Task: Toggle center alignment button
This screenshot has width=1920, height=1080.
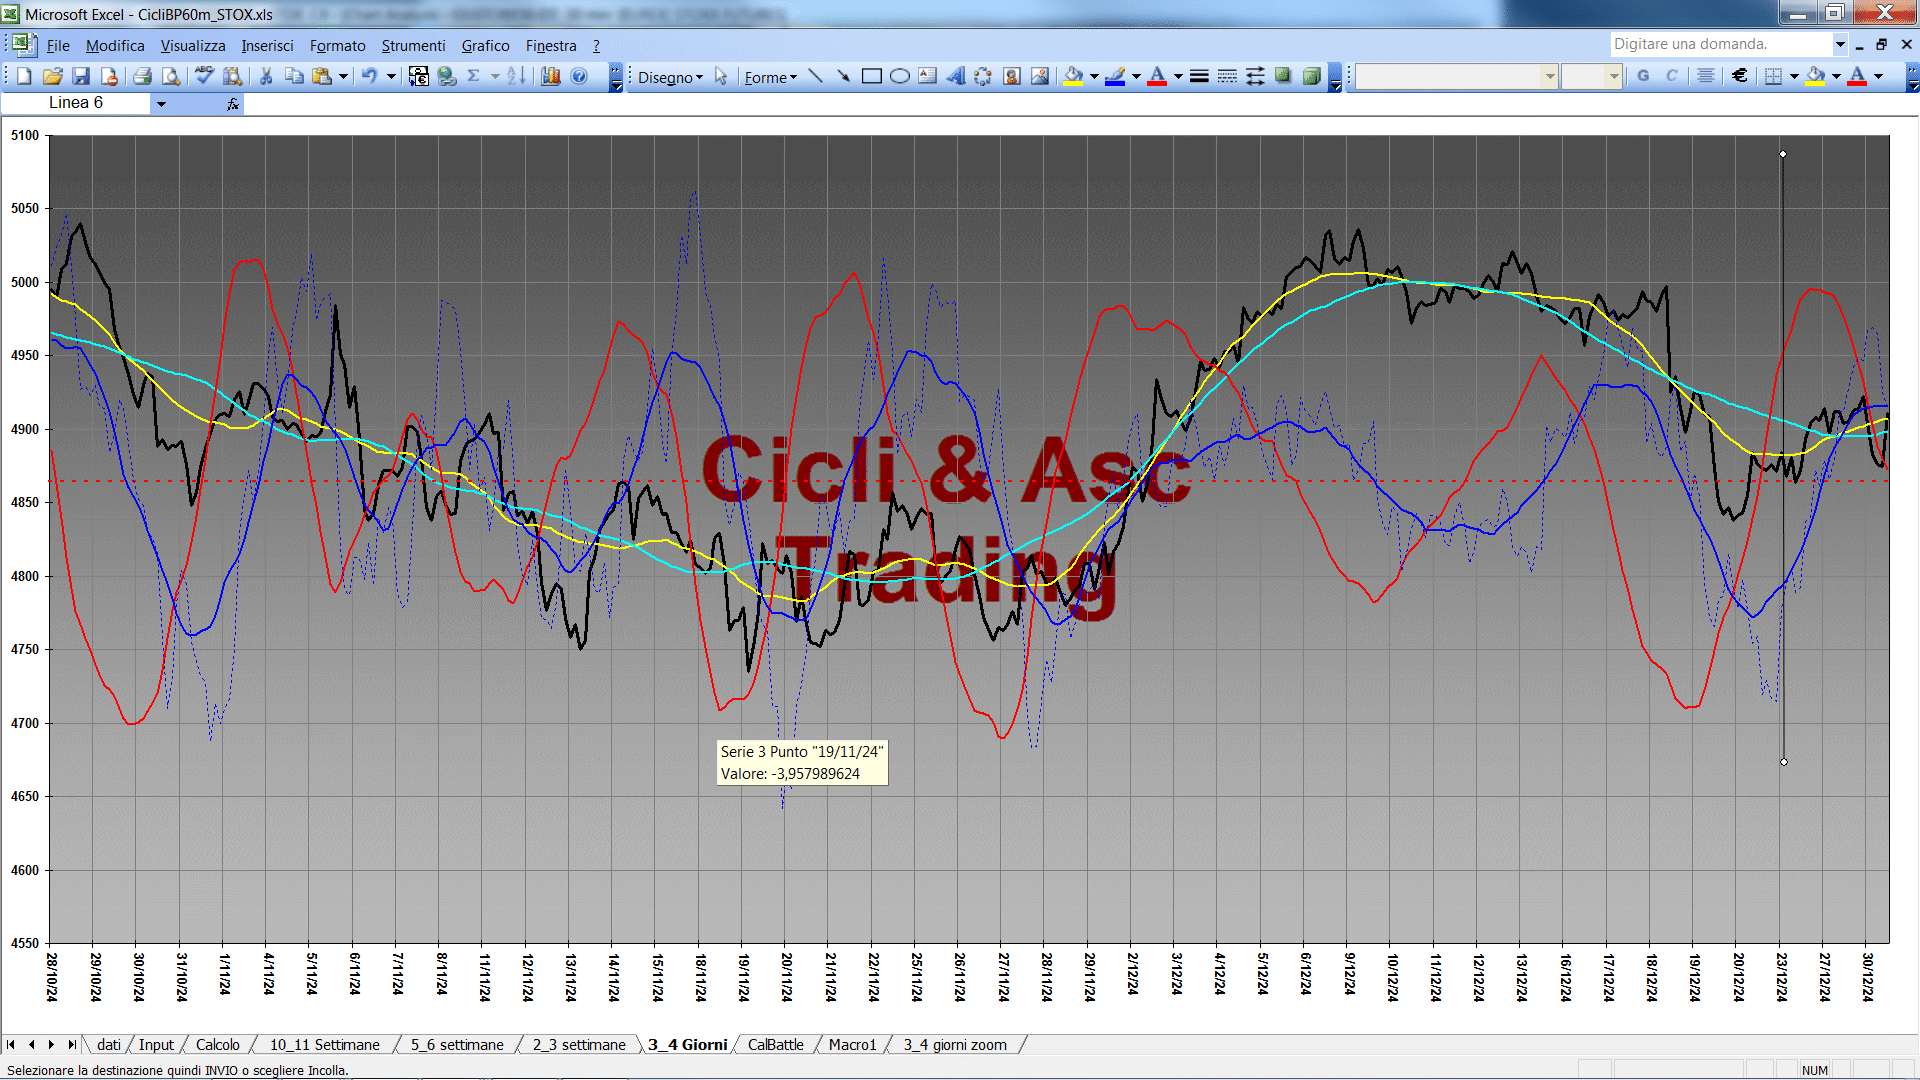Action: click(x=1706, y=76)
